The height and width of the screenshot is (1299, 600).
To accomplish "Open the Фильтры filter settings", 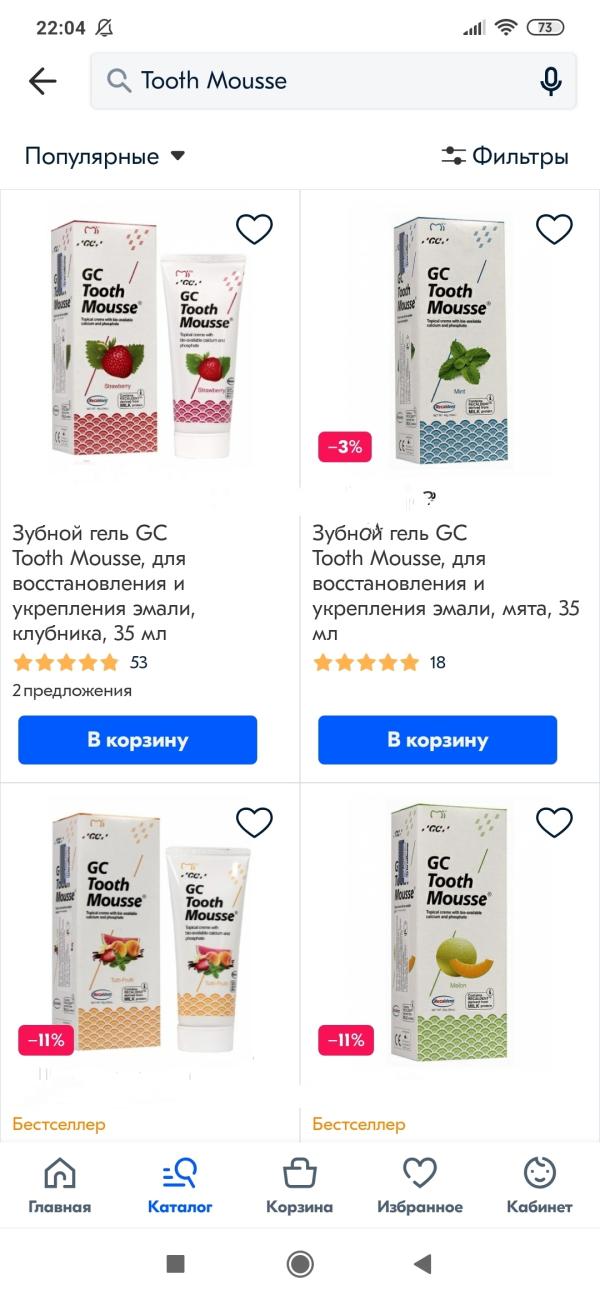I will (505, 156).
